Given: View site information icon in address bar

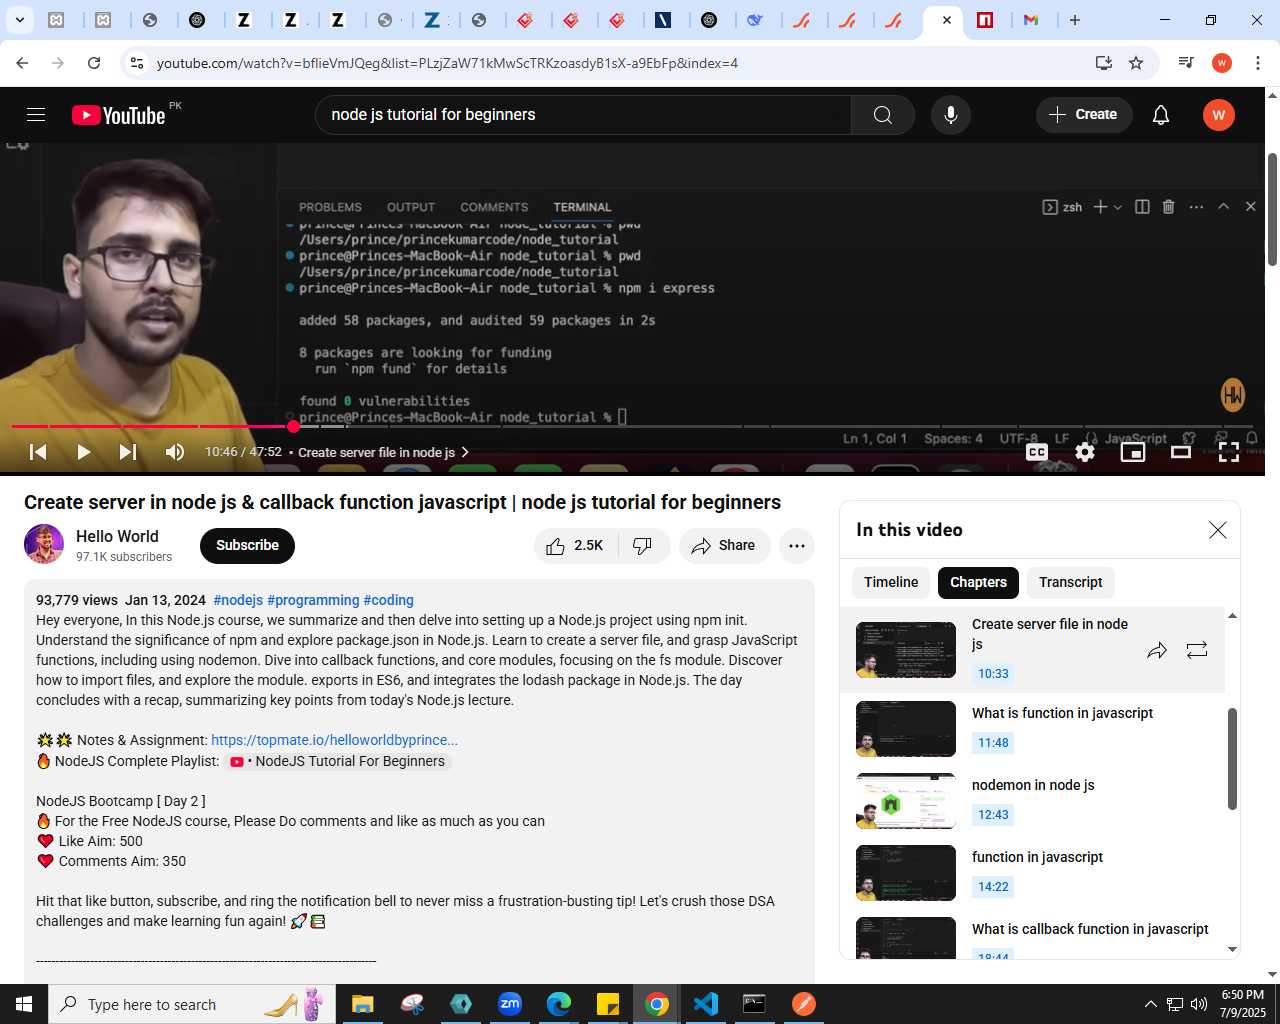Looking at the screenshot, I should point(137,63).
